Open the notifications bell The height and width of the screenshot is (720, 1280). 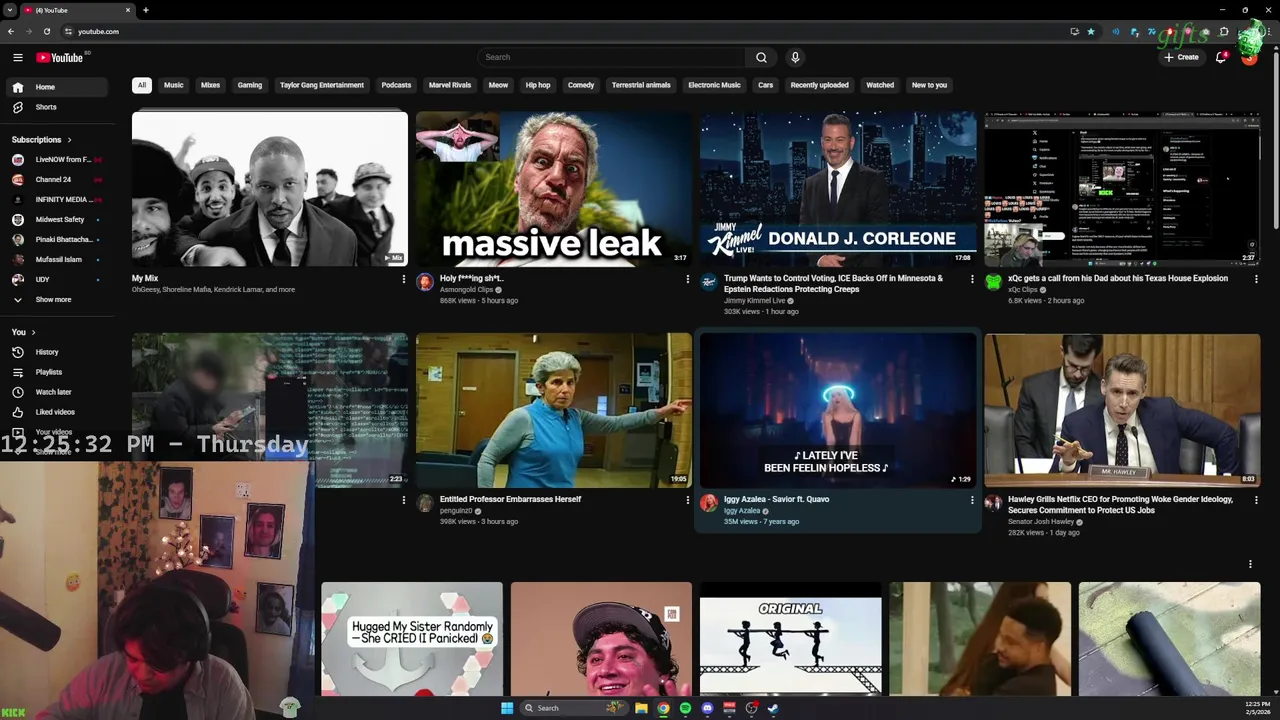1221,57
